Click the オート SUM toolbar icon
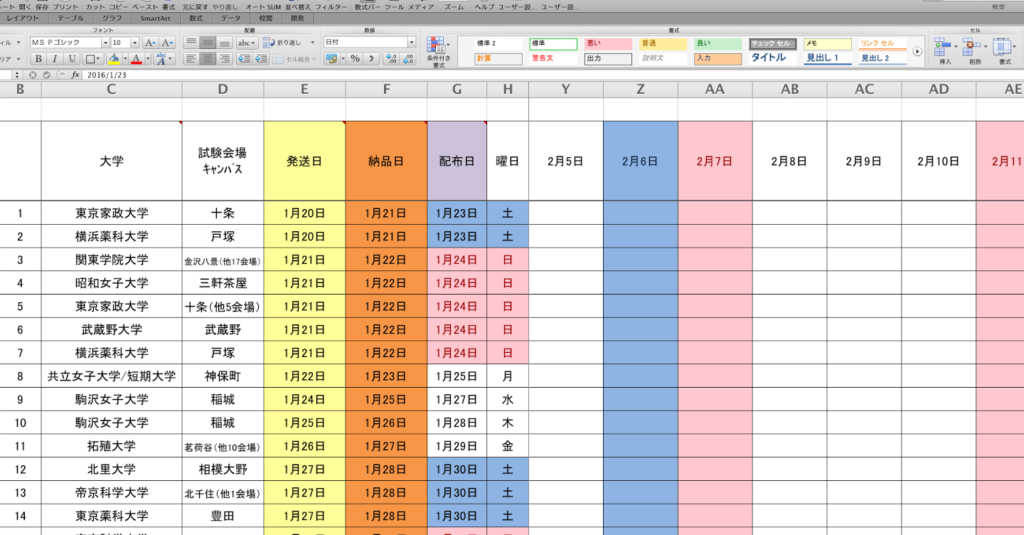 coord(263,7)
